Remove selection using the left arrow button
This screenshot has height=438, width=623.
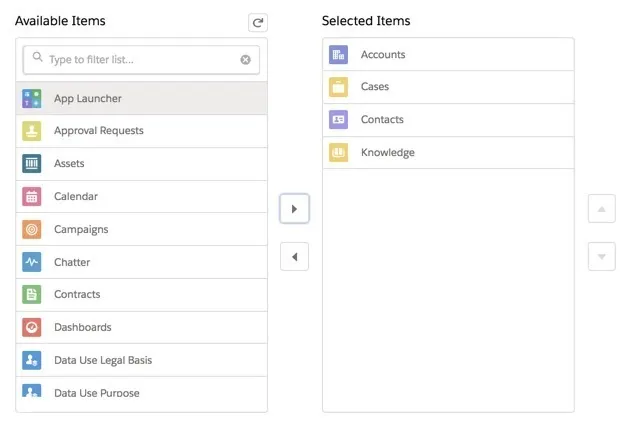tap(294, 257)
